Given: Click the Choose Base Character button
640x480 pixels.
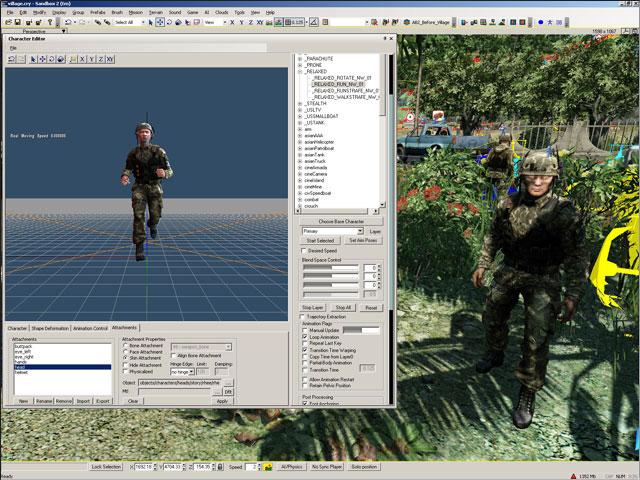Looking at the screenshot, I should click(x=341, y=221).
